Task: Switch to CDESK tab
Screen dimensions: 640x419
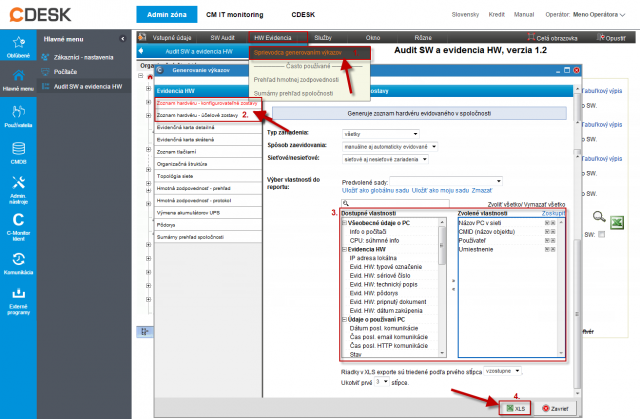Action: [303, 15]
